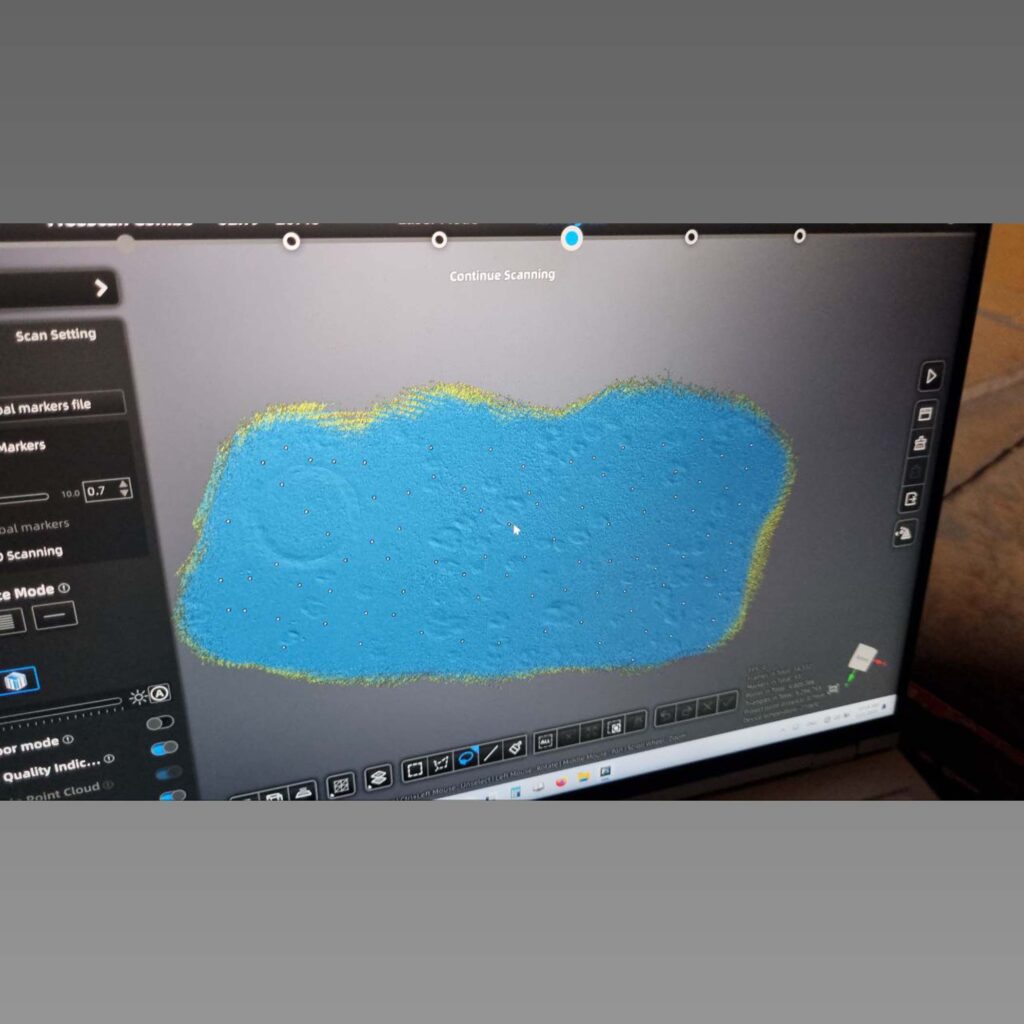Expand the panel with right chevron

tap(101, 288)
